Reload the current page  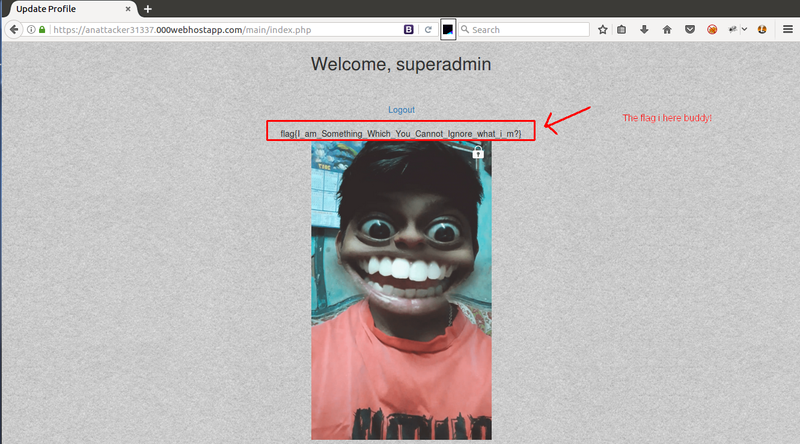click(x=428, y=30)
